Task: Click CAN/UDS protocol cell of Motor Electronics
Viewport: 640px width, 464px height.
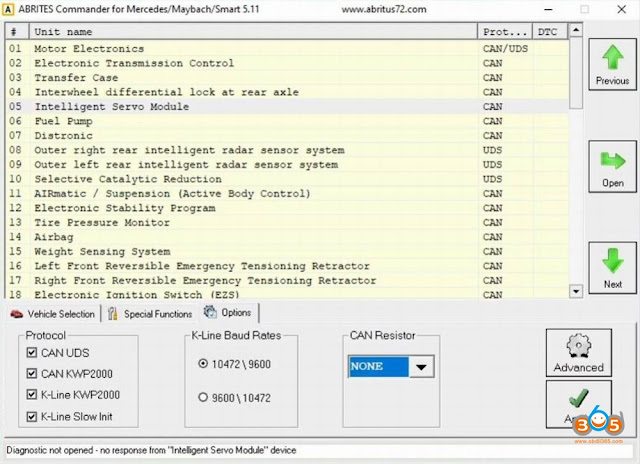Action: tap(505, 49)
